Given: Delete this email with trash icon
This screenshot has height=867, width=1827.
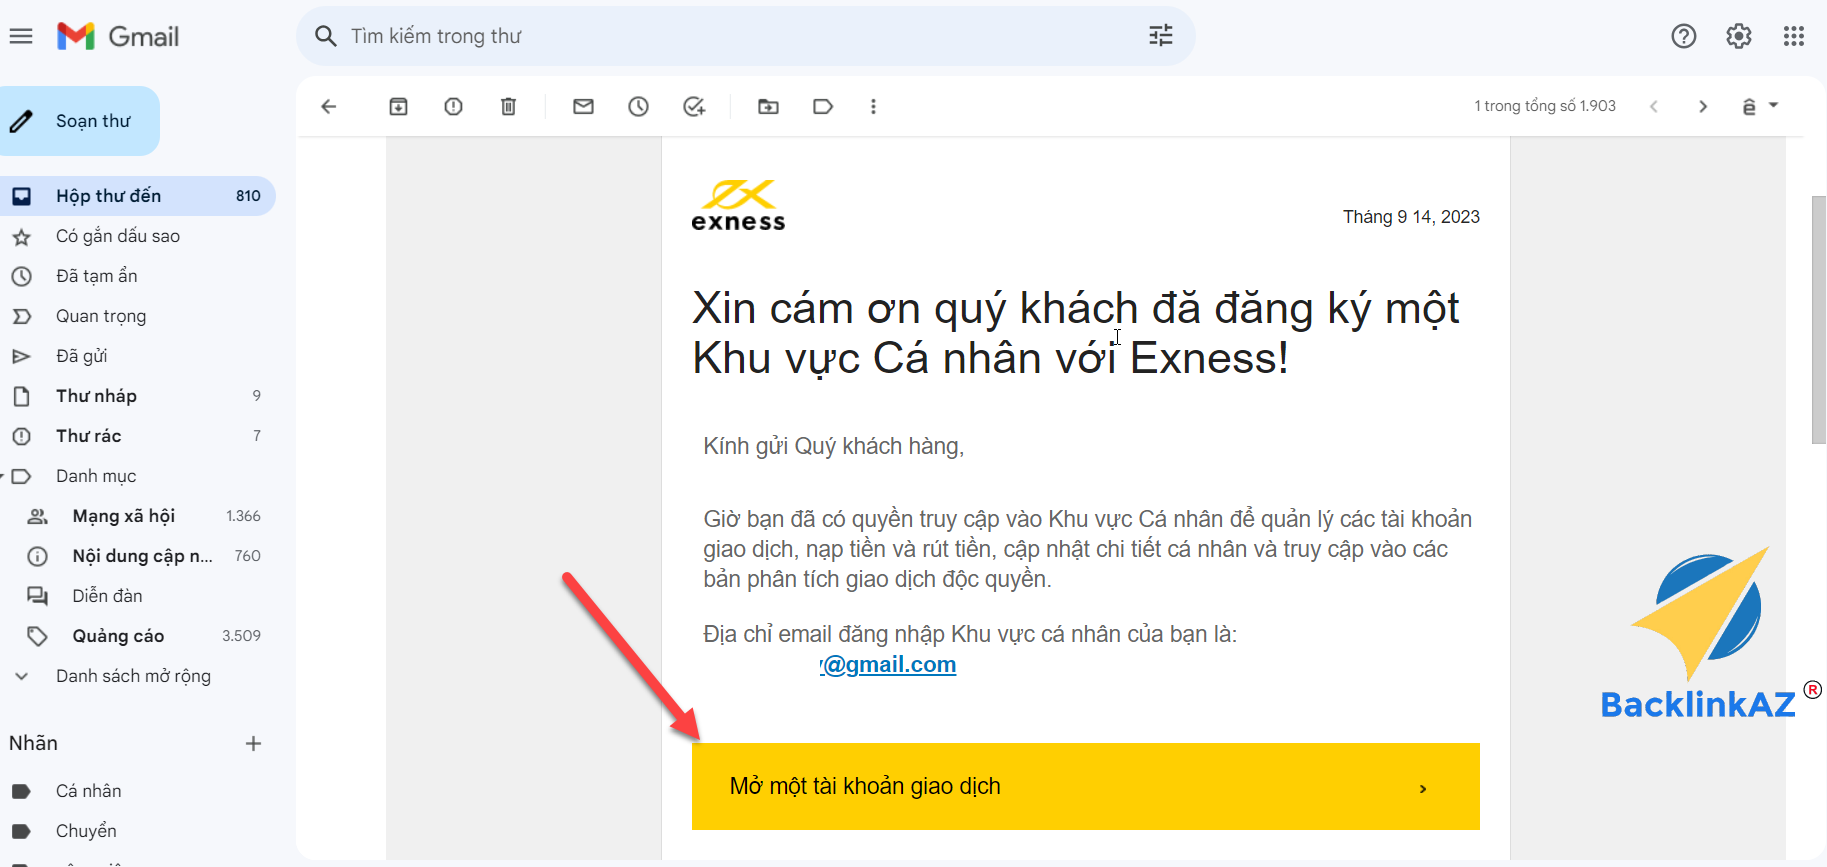Looking at the screenshot, I should pos(508,106).
